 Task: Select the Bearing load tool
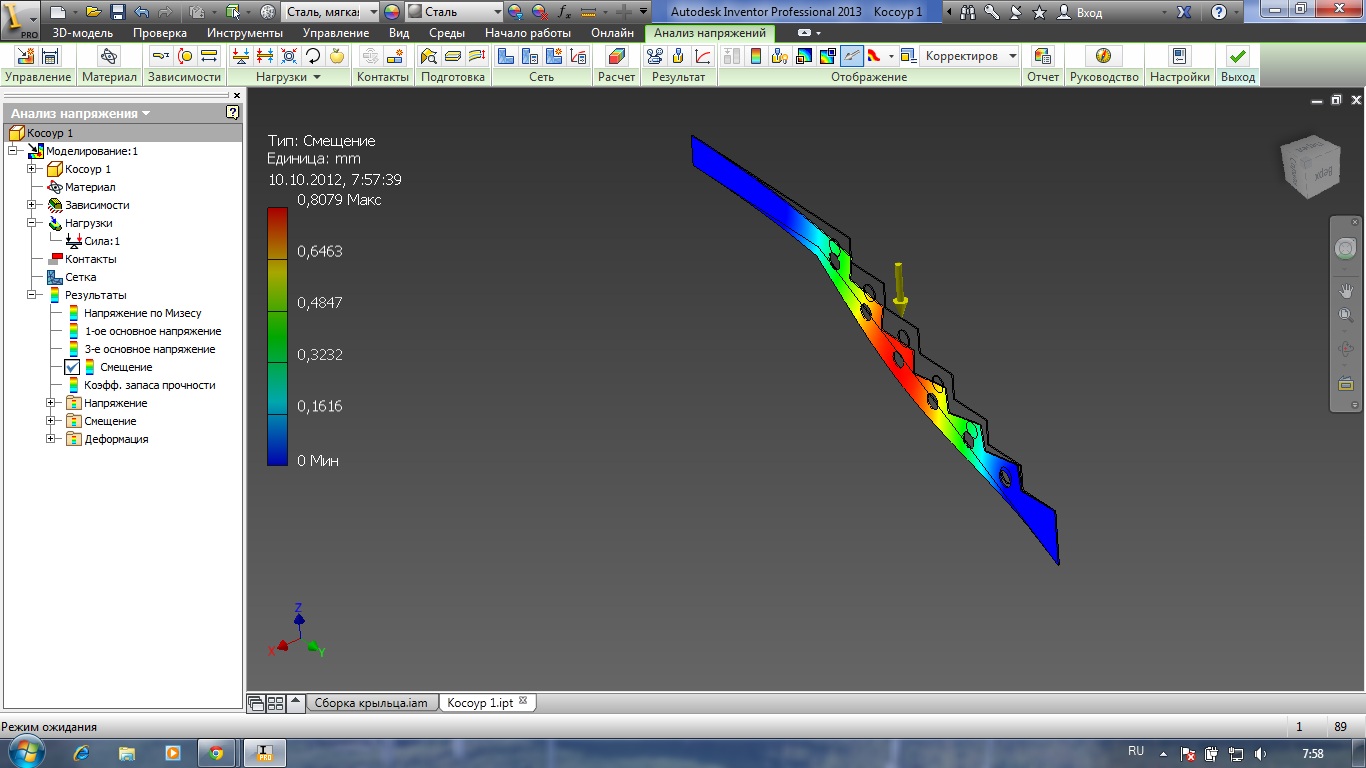289,56
